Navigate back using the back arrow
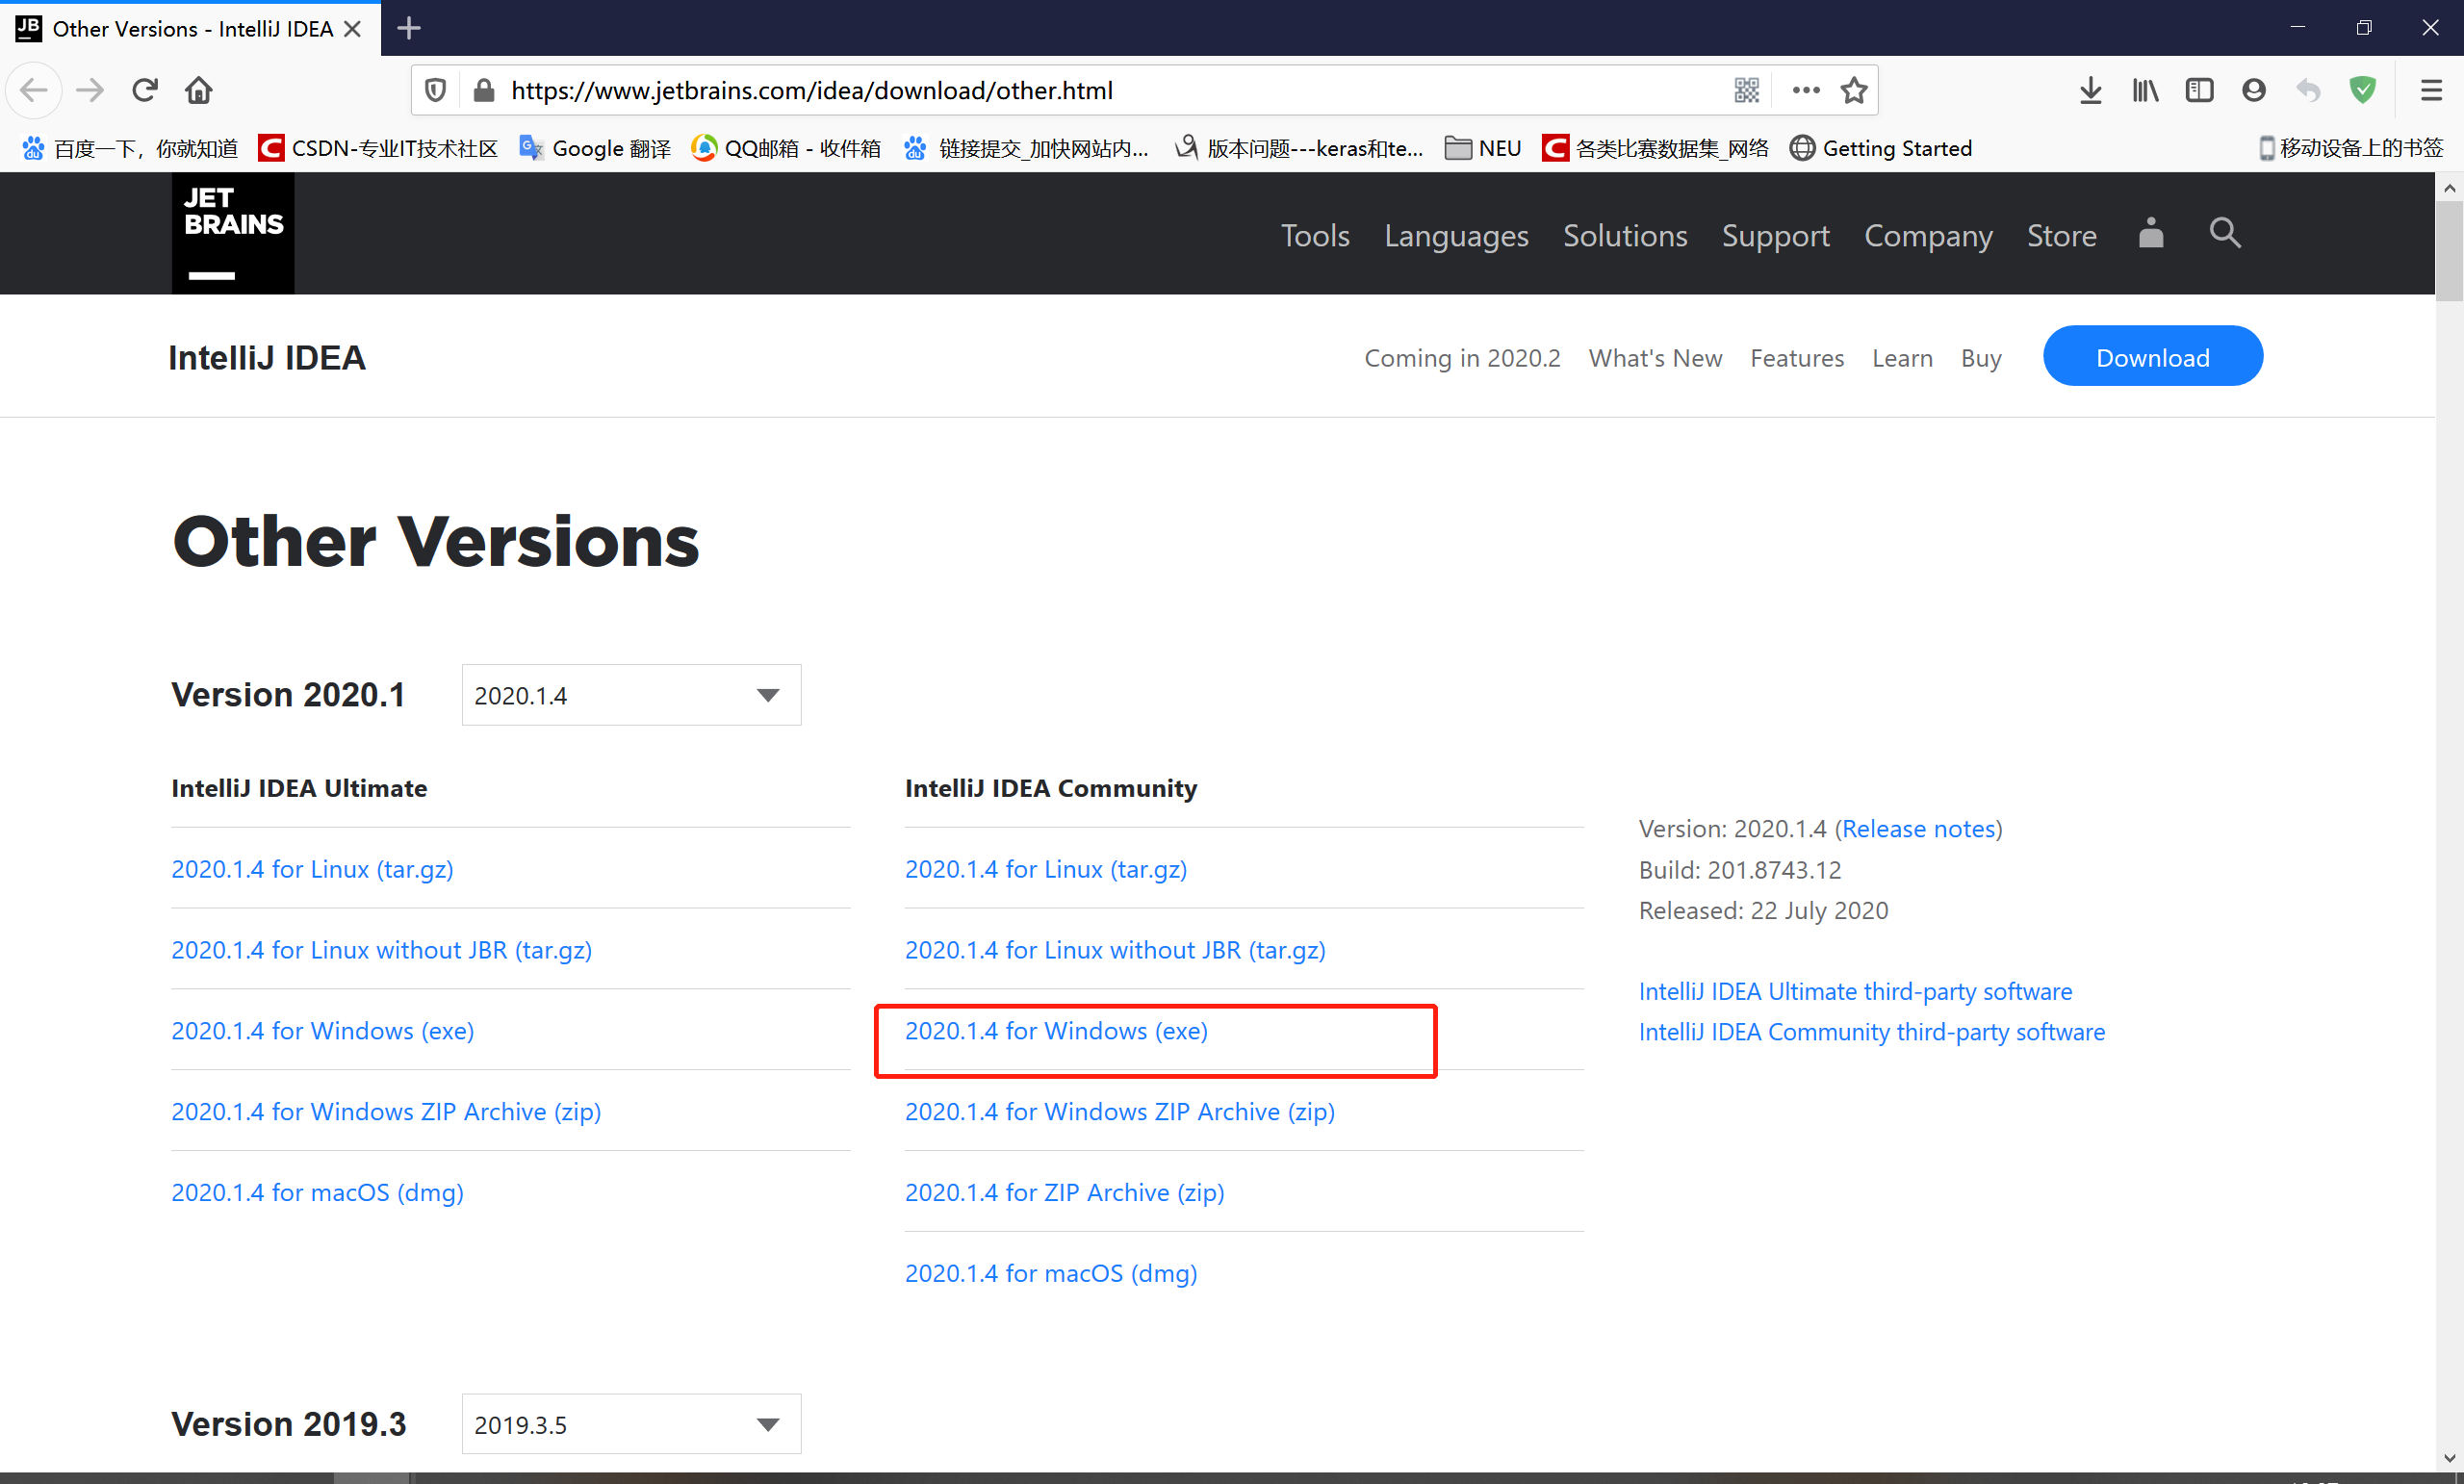 [33, 90]
